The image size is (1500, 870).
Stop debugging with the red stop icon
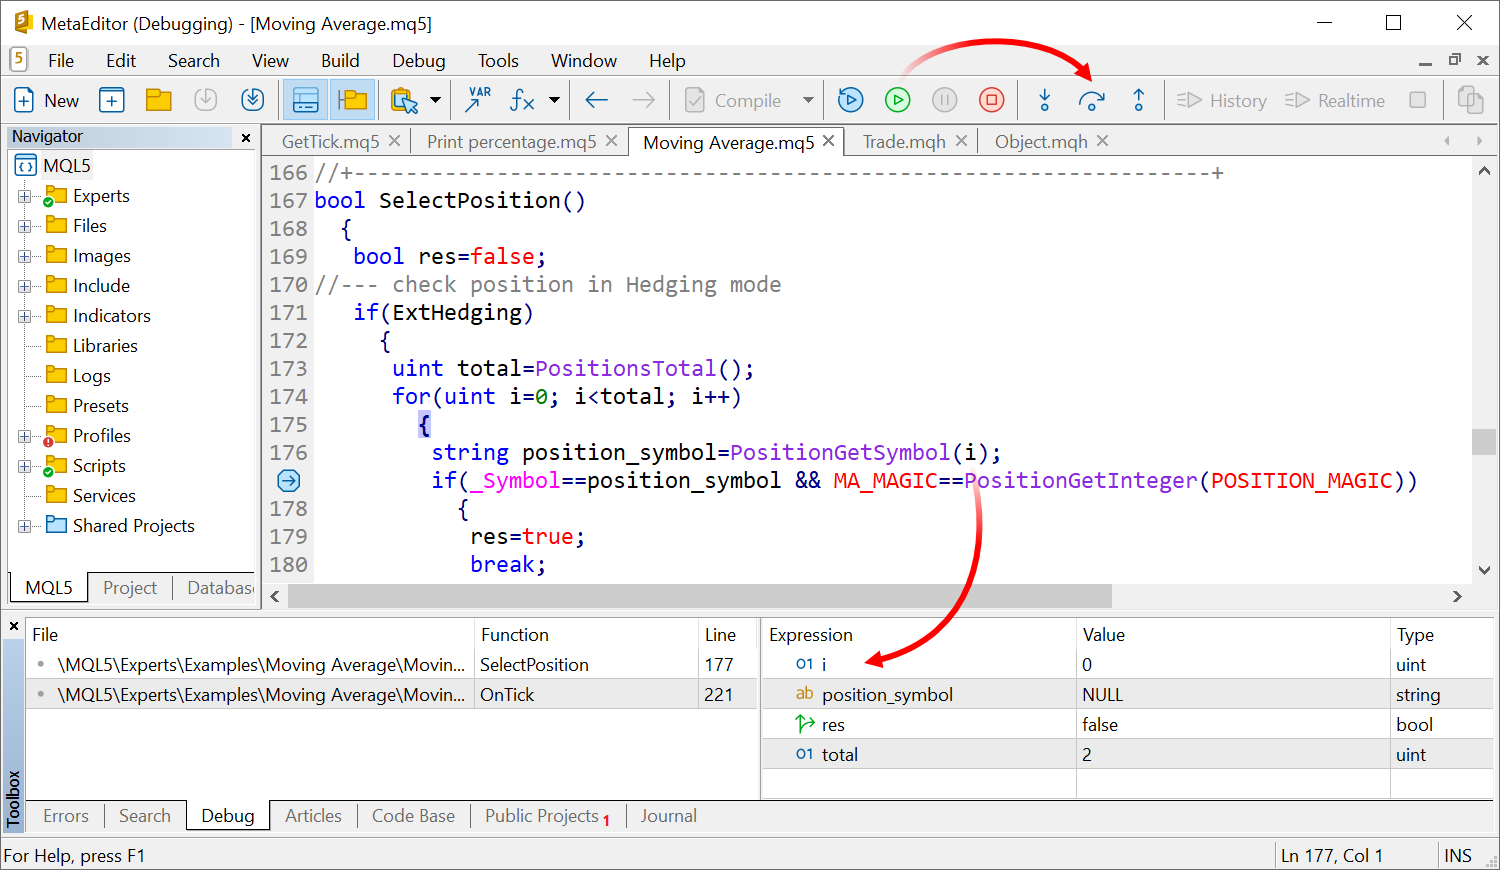(x=991, y=100)
